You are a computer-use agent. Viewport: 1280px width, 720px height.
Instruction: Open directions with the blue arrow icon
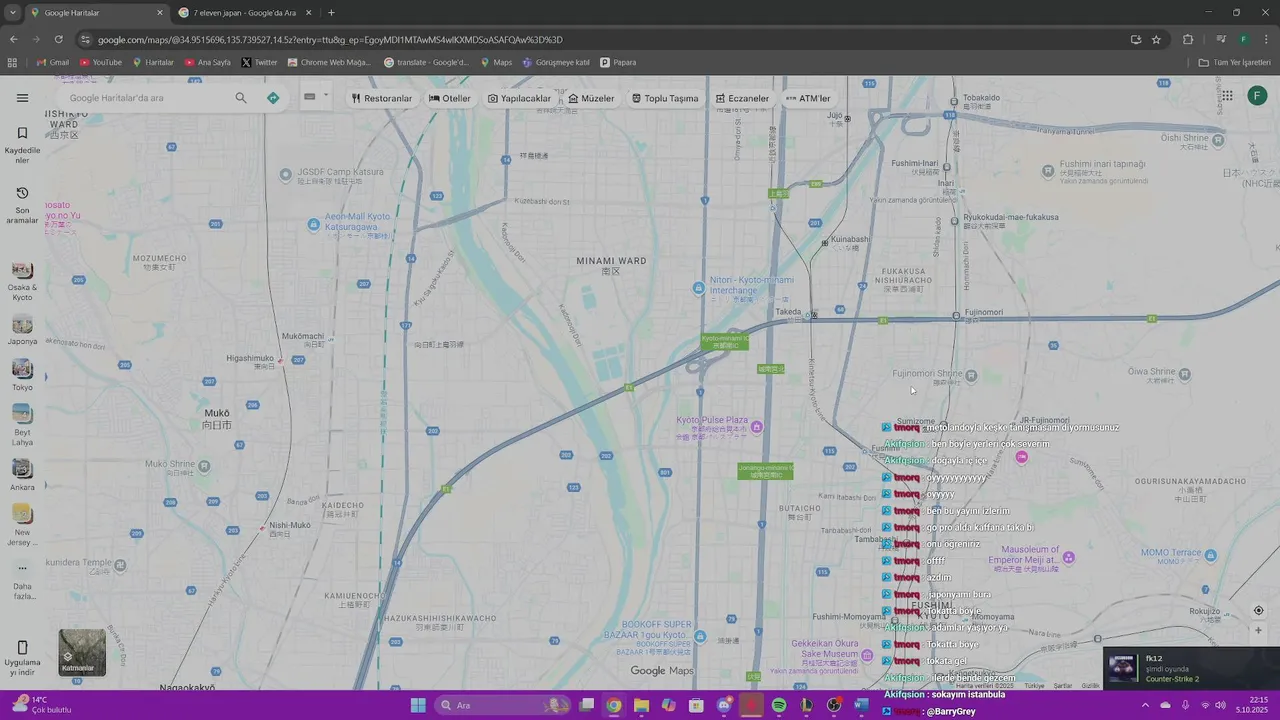coord(273,98)
